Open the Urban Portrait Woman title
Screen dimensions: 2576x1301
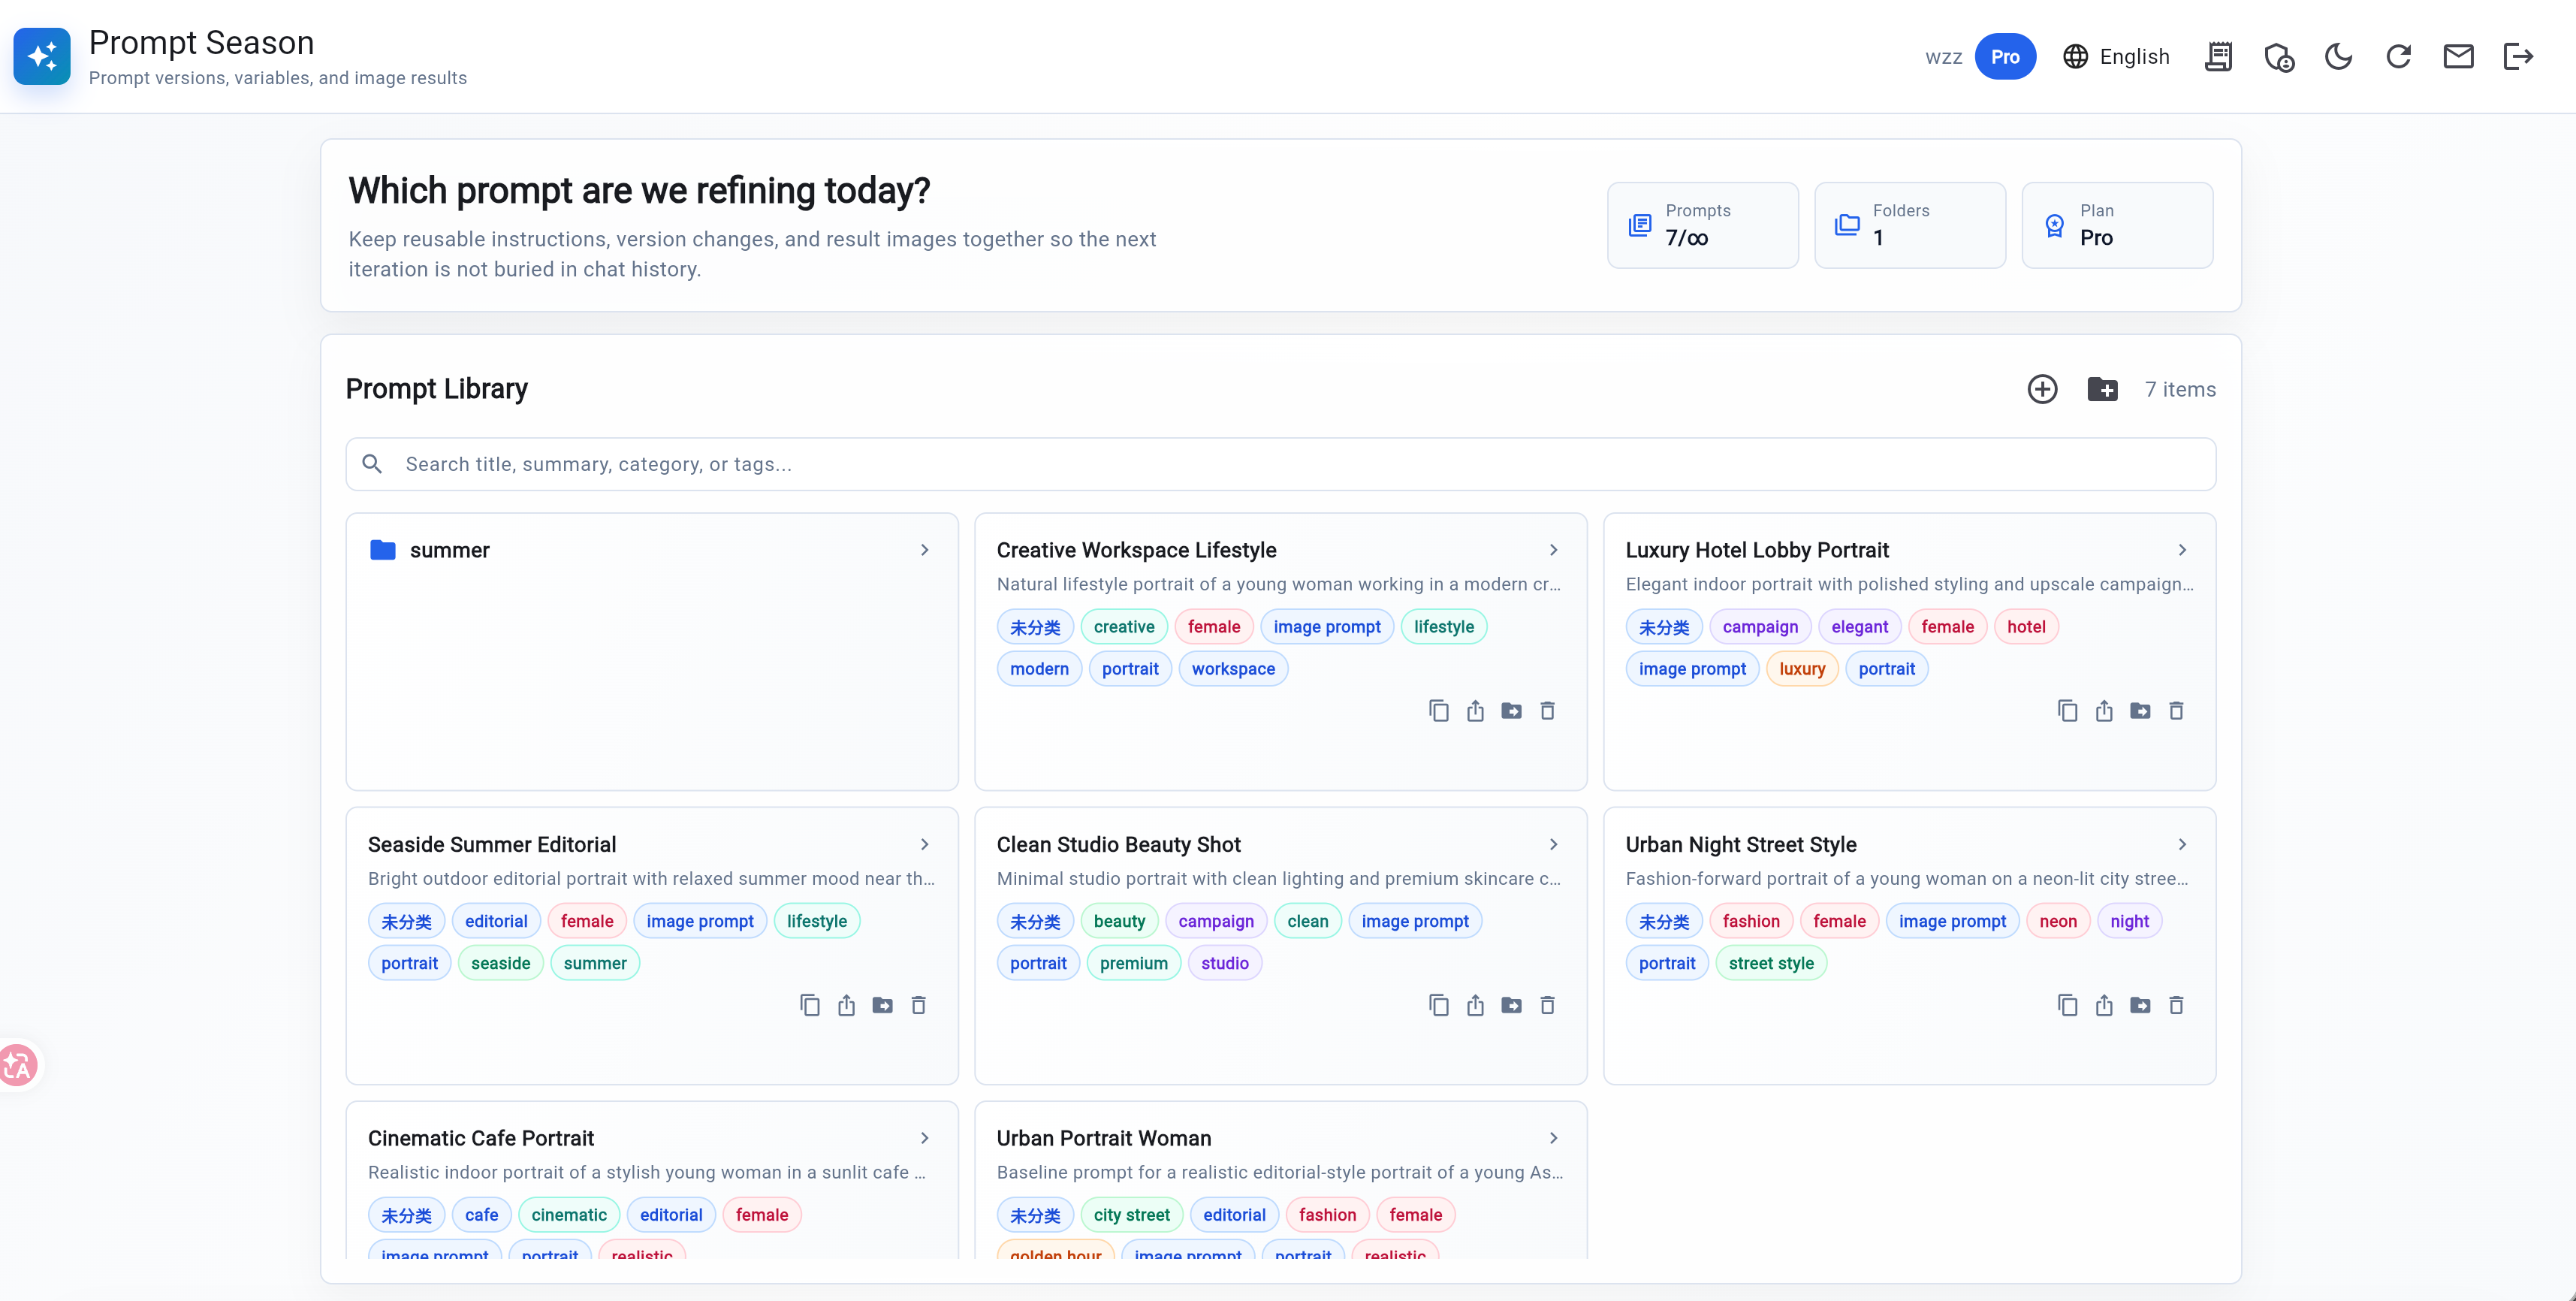point(1104,1138)
